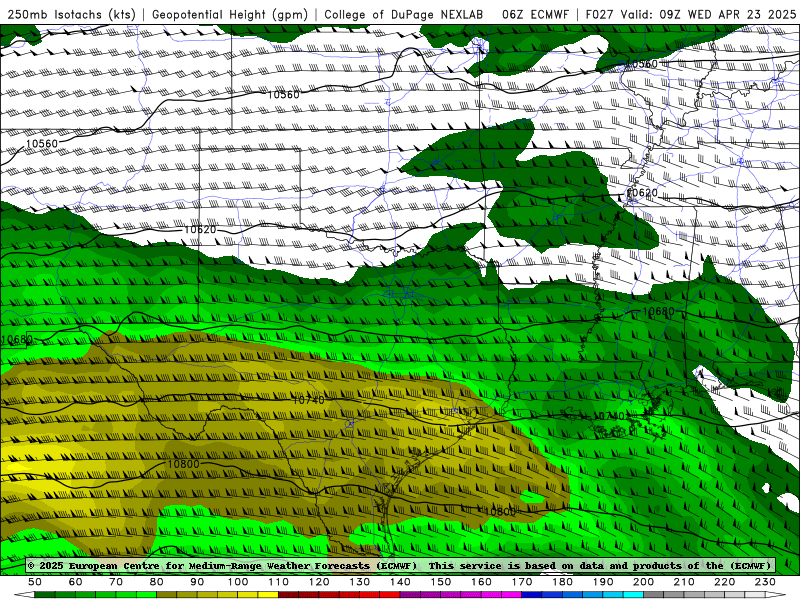Click the 150 value on color scale

441,582
